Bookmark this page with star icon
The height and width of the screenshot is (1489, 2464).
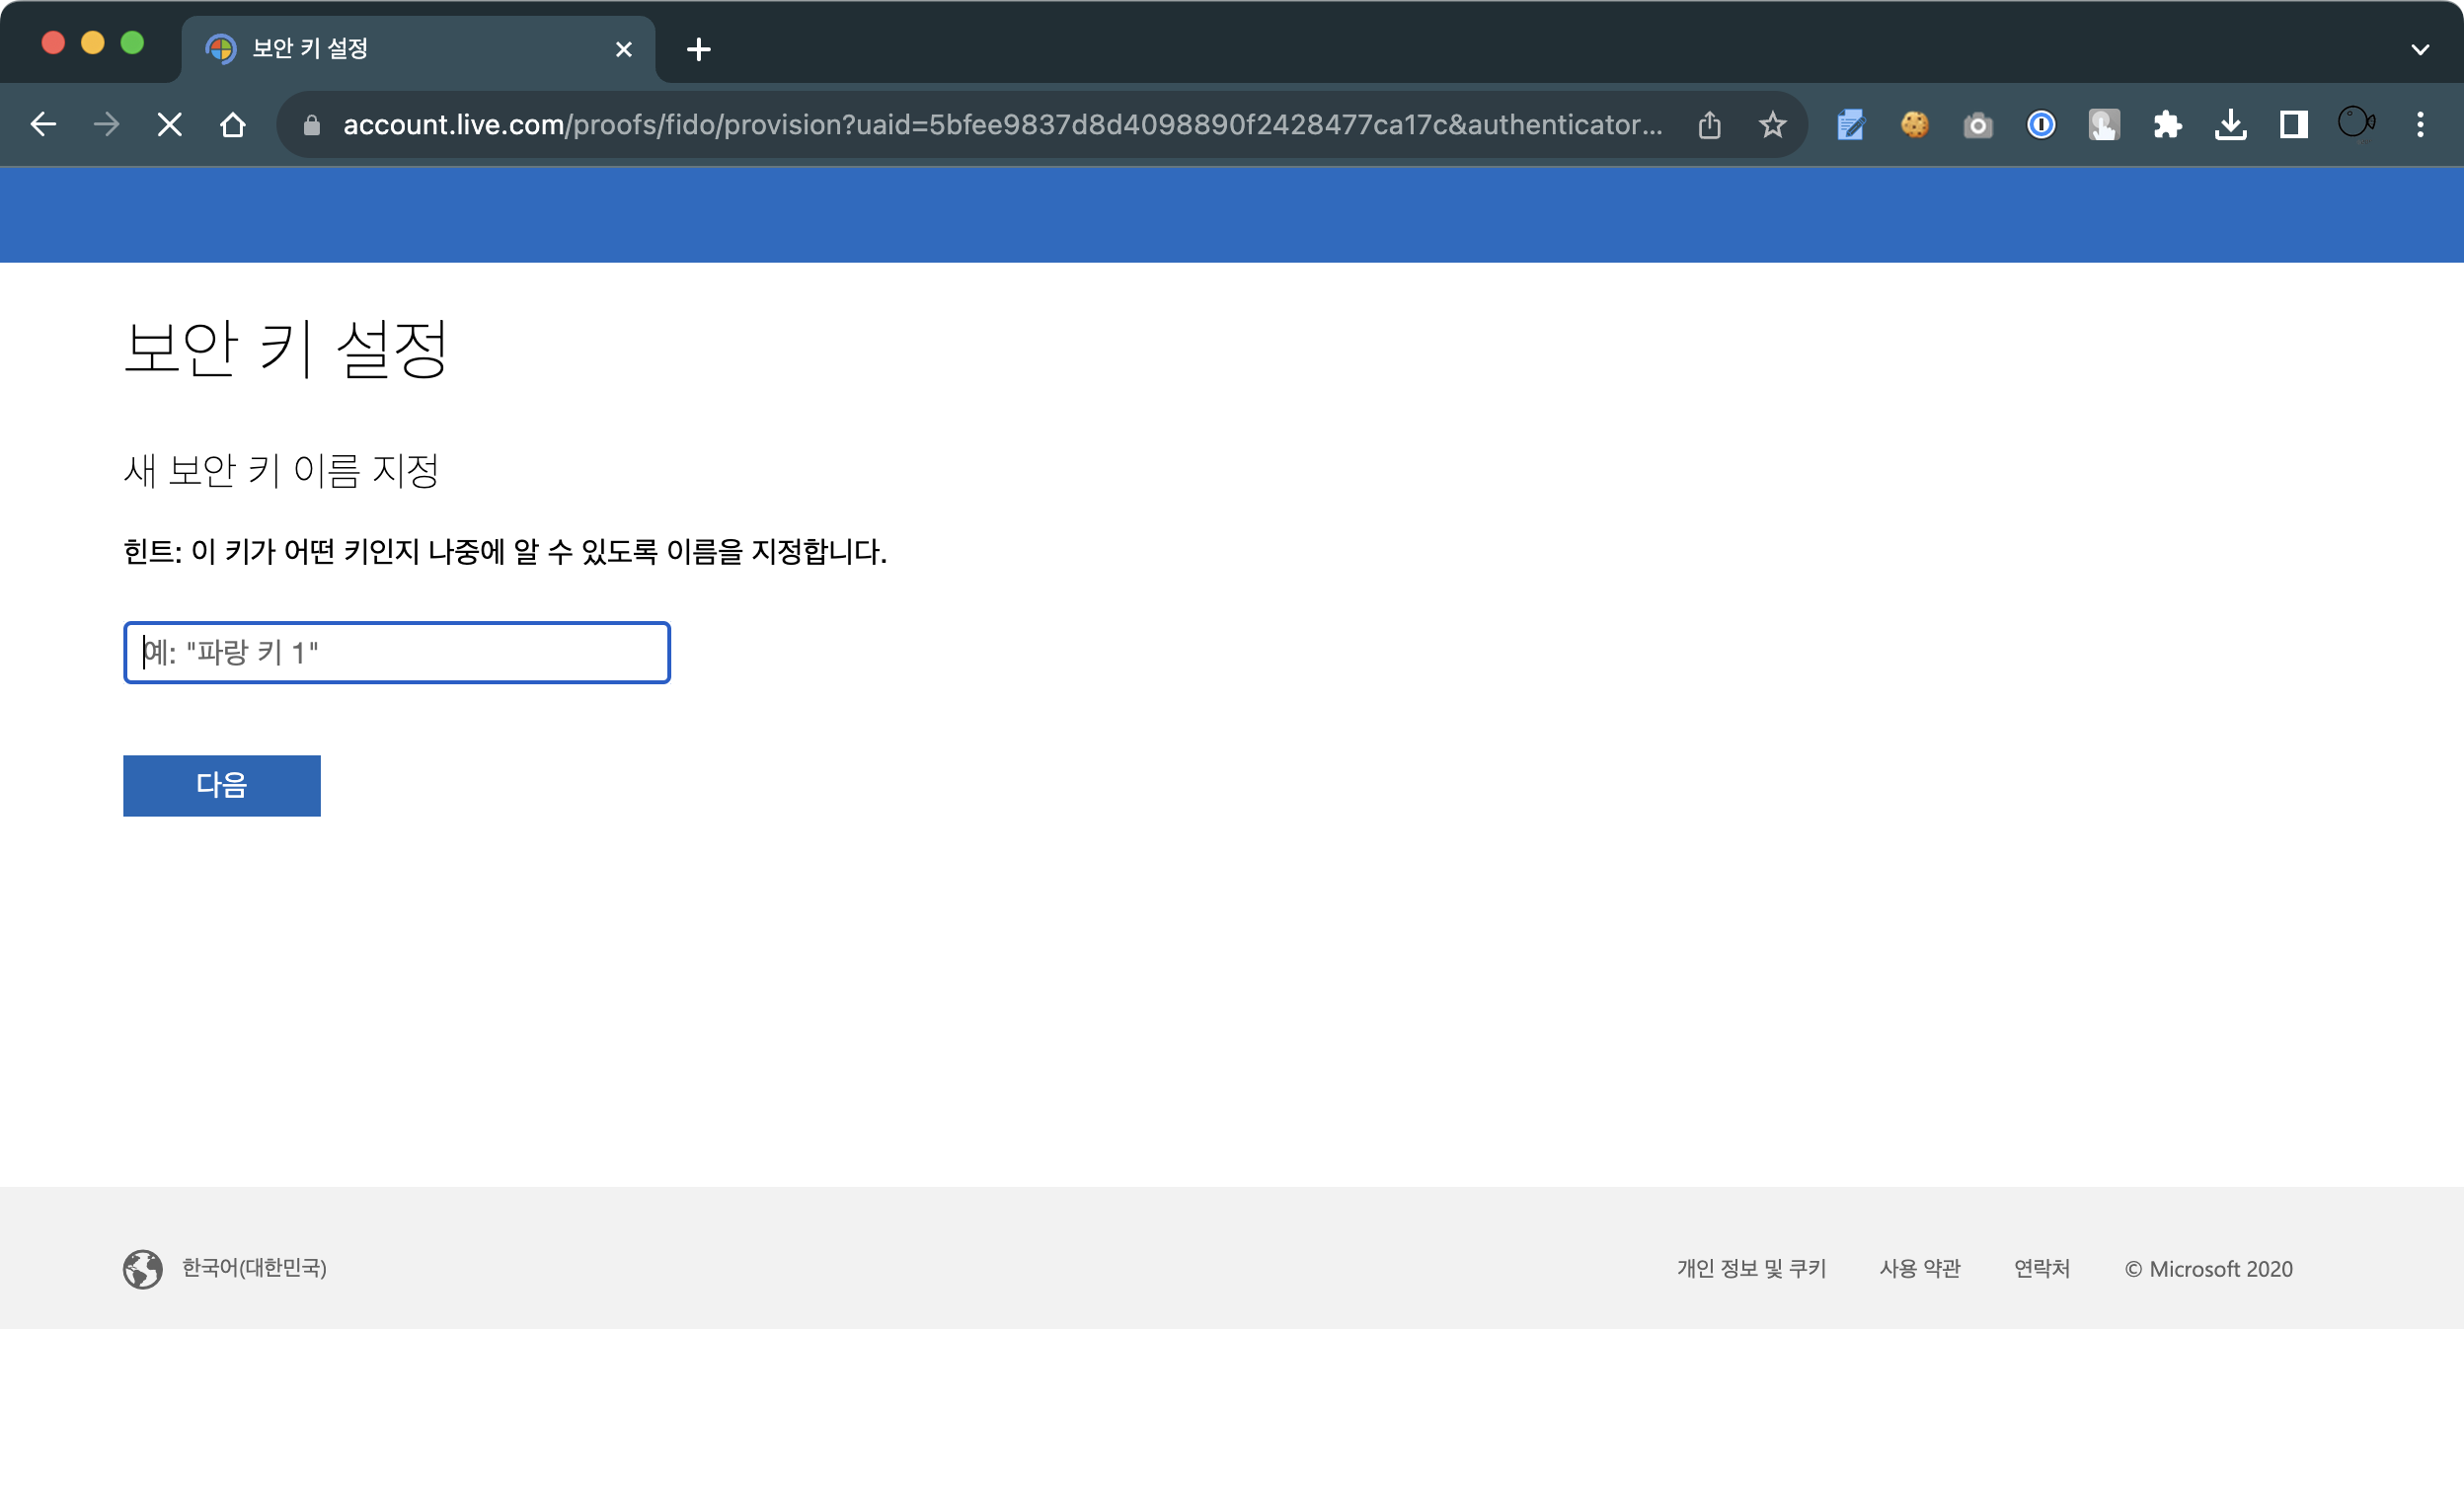(1772, 124)
